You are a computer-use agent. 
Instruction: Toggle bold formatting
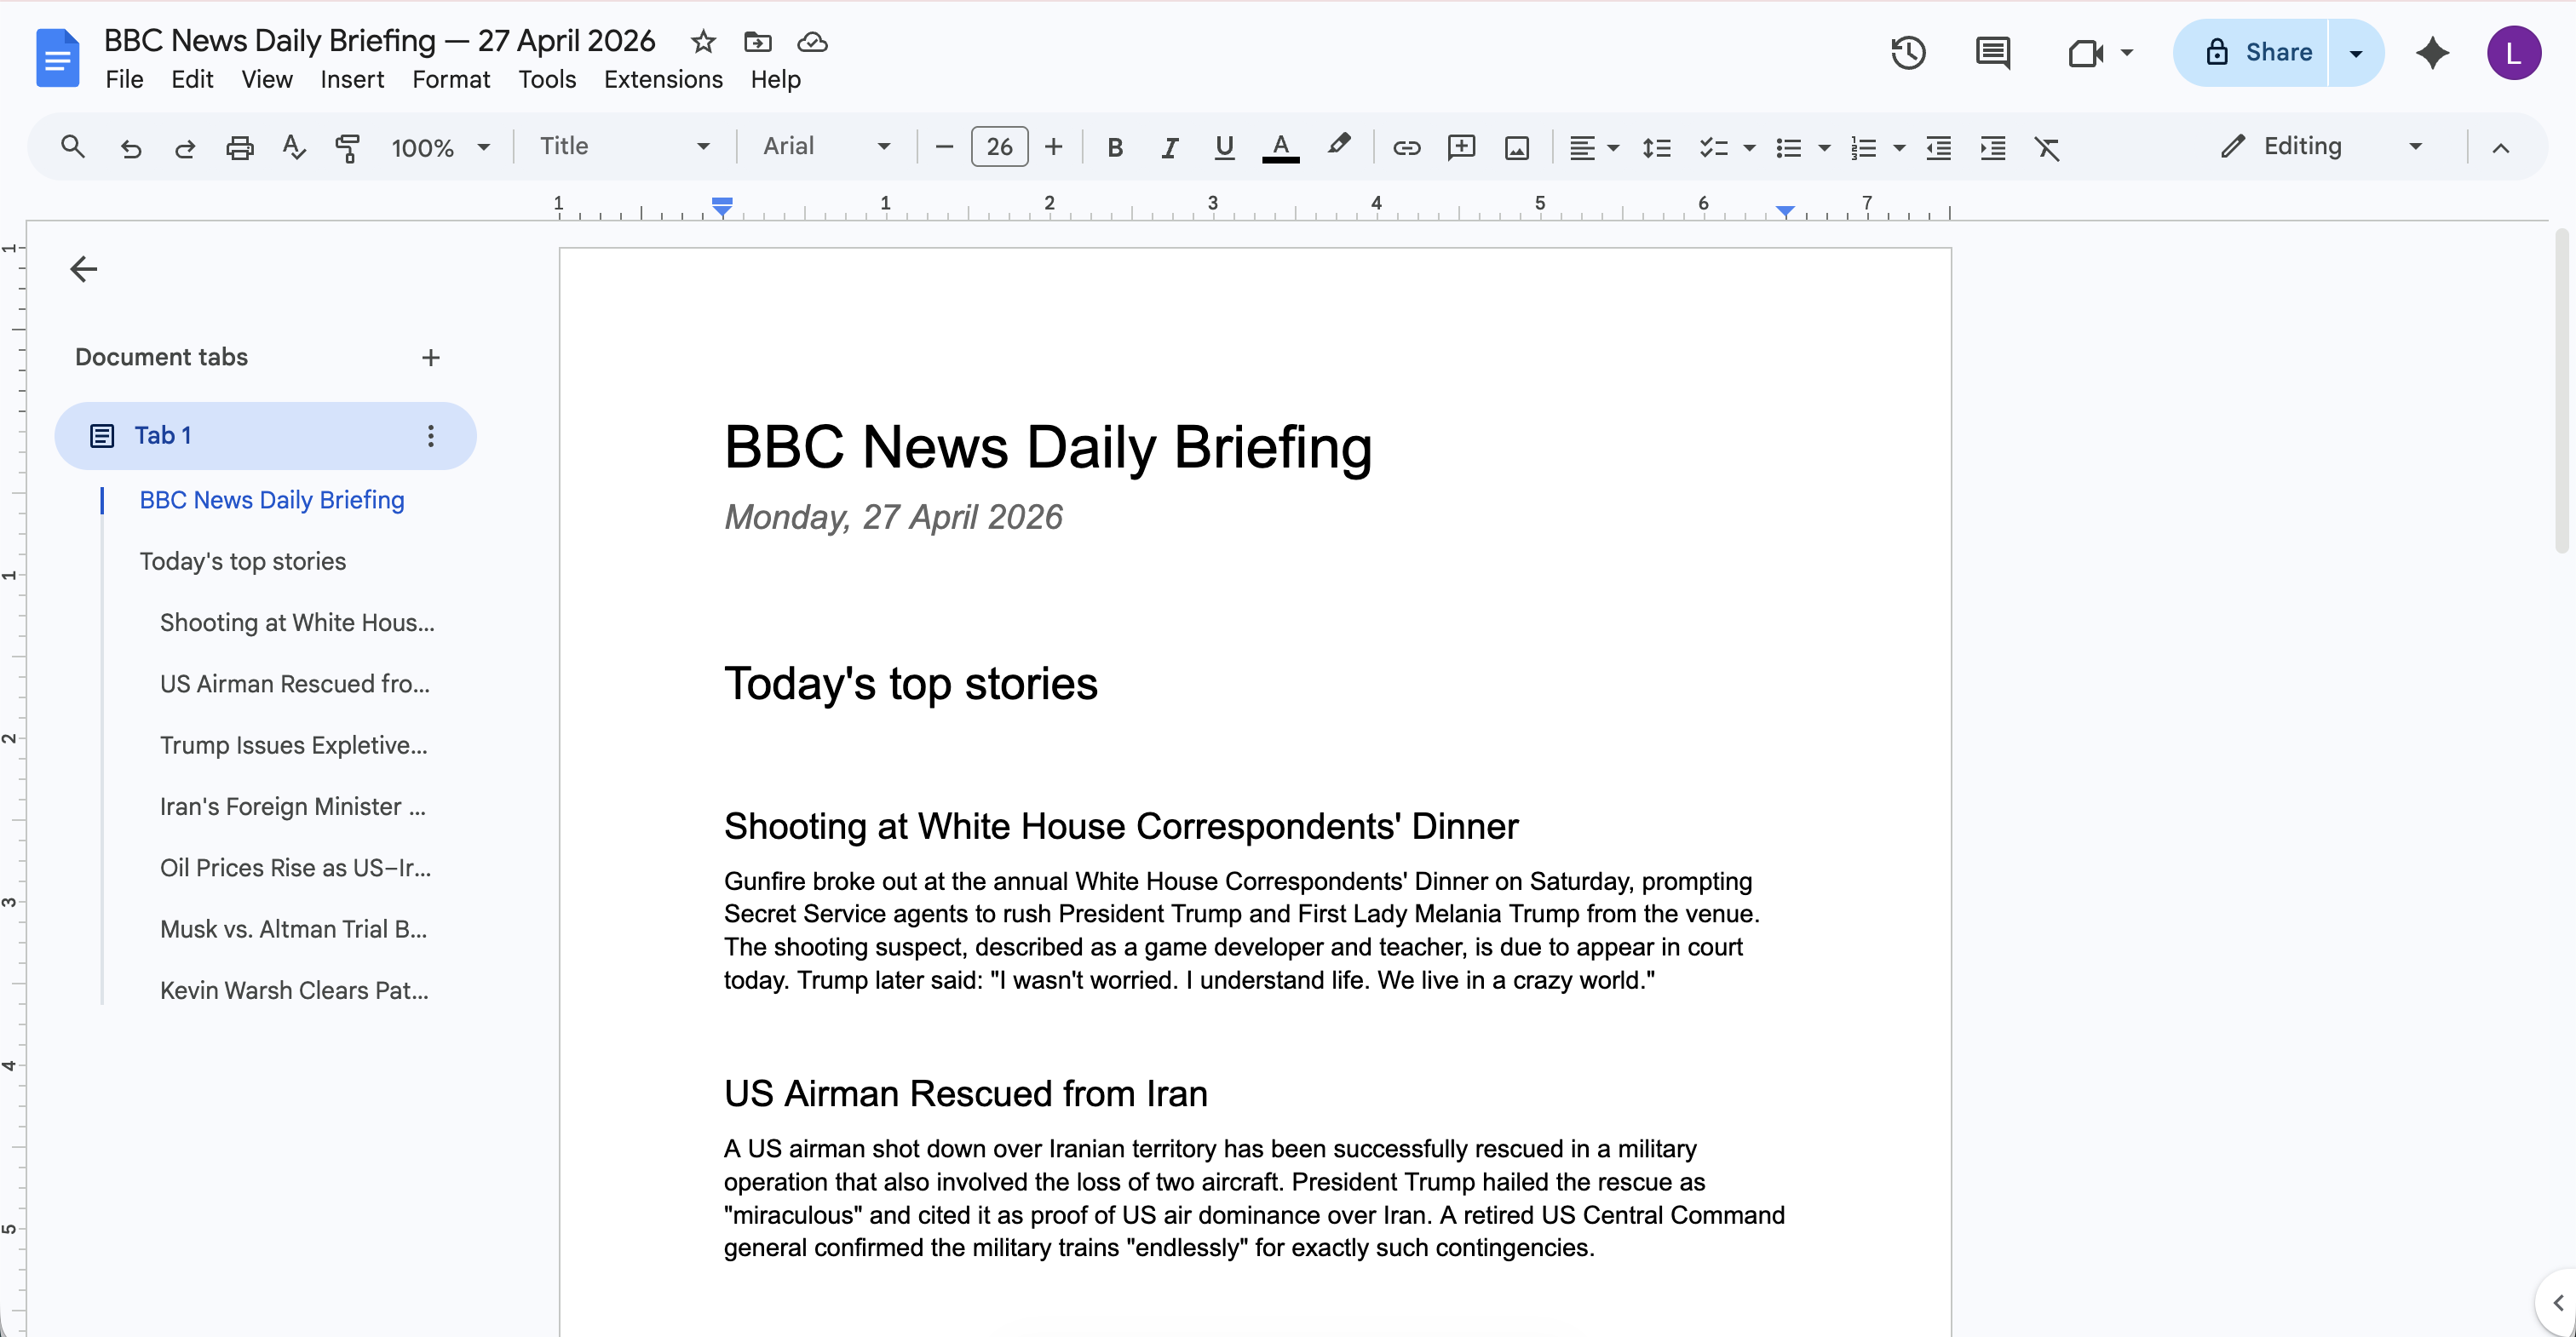pos(1115,148)
